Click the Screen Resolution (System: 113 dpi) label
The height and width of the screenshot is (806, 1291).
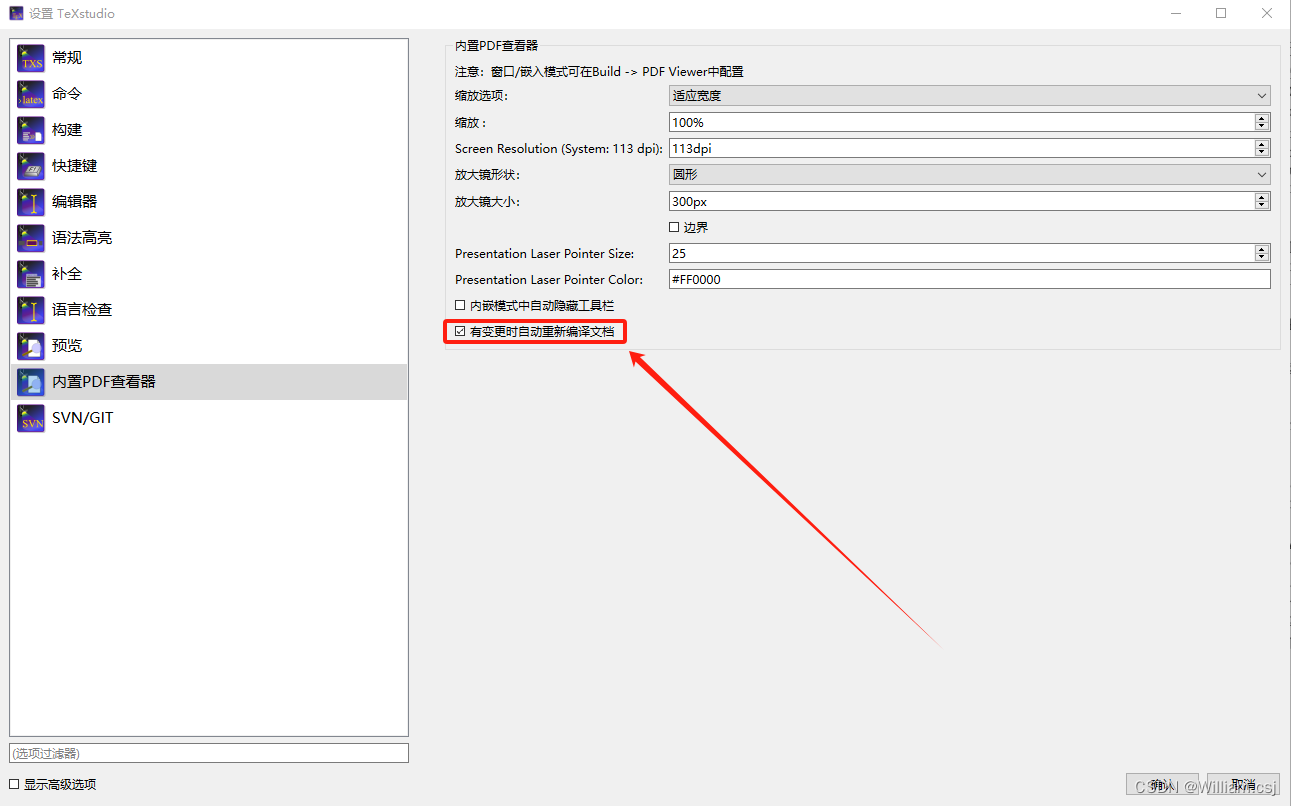coord(559,148)
